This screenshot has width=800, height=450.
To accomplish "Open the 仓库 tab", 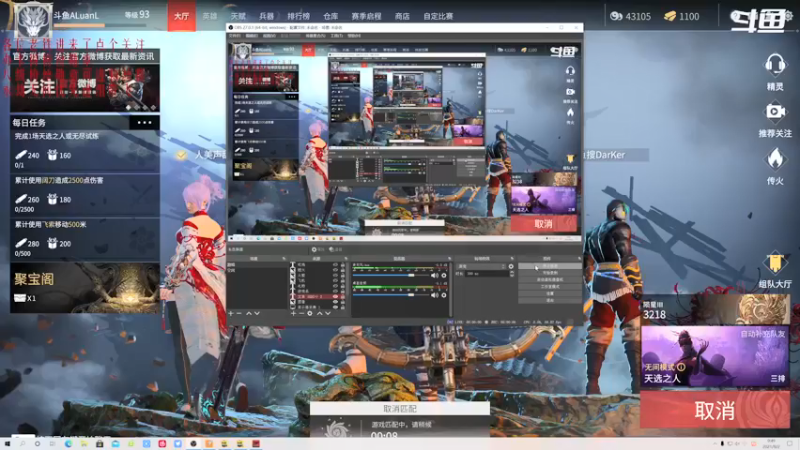I will click(x=331, y=16).
